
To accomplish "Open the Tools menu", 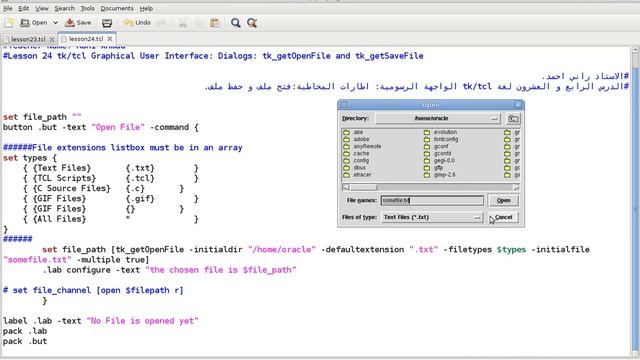I will (x=87, y=8).
